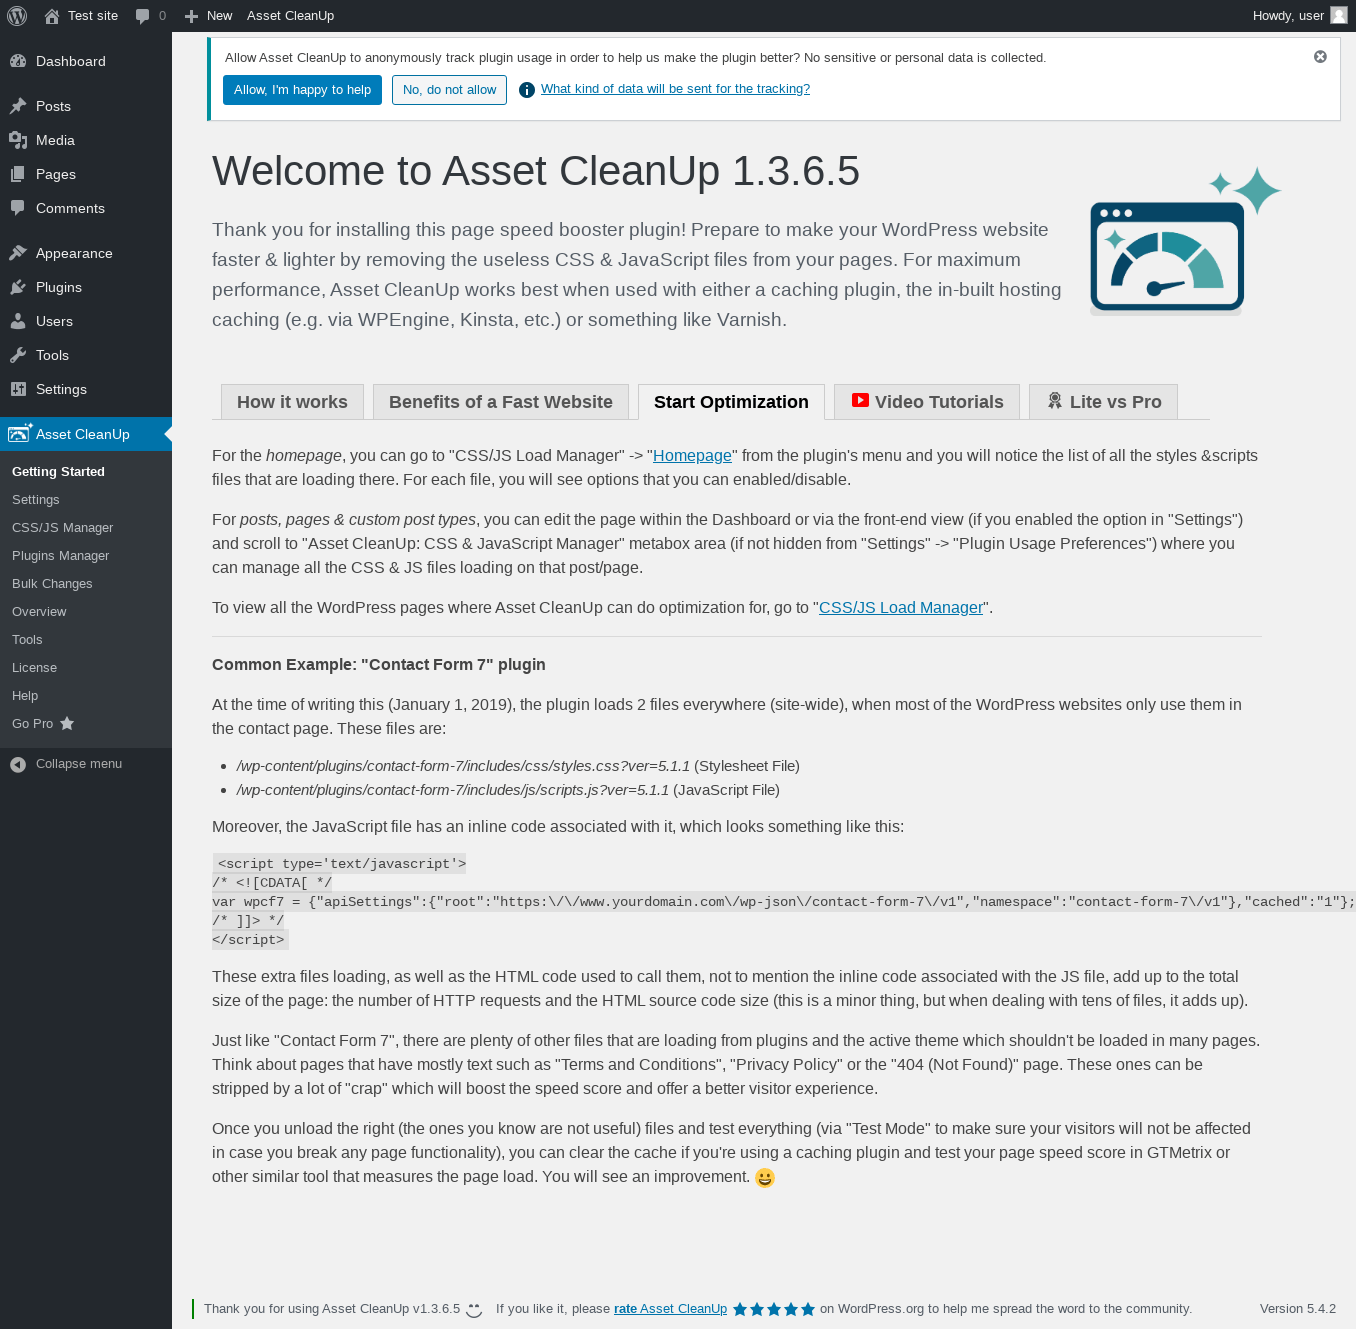Click the var wpcf7 code line
Viewport: 1356px width, 1329px height.
[783, 902]
